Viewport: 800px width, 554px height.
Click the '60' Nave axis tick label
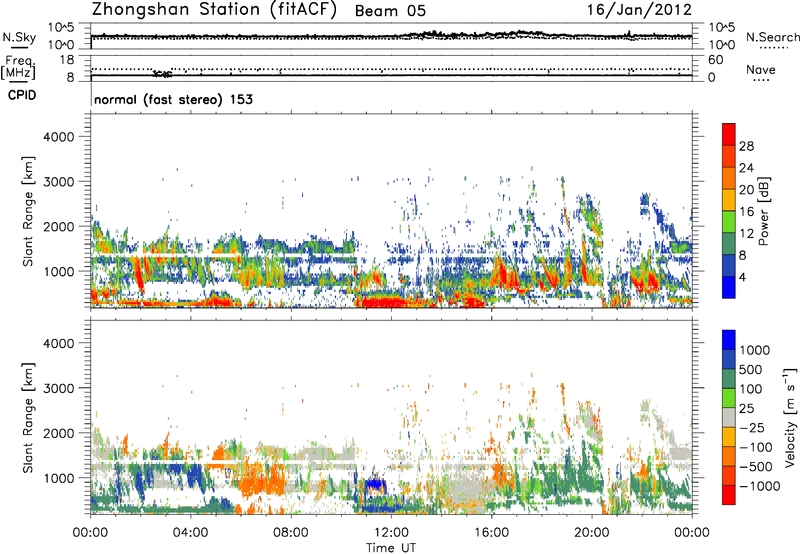(x=715, y=60)
